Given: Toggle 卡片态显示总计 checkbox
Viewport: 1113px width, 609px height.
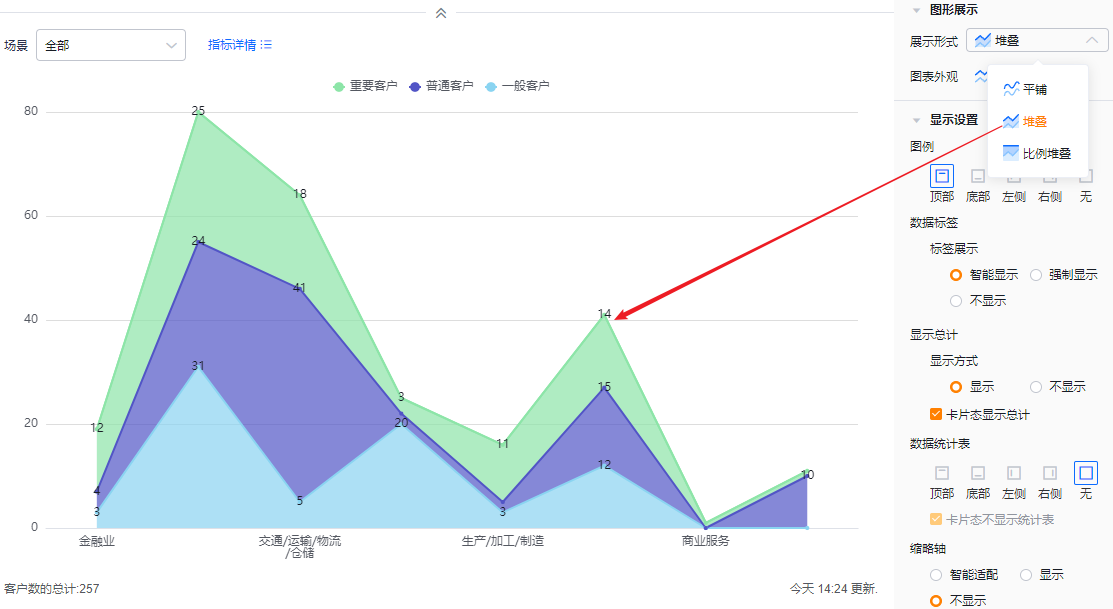Looking at the screenshot, I should [936, 415].
